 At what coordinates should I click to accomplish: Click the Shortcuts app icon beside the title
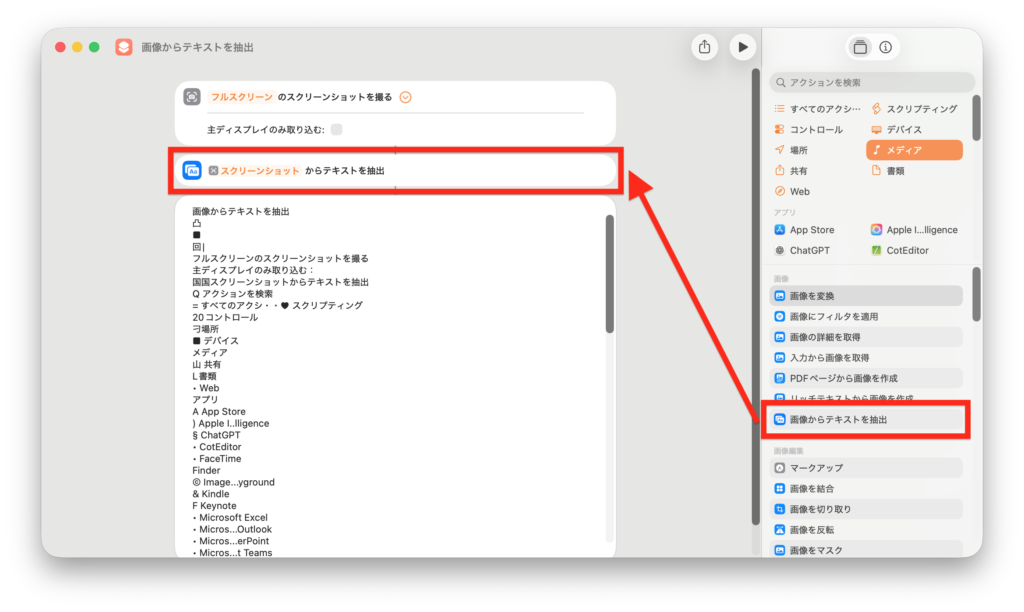pyautogui.click(x=124, y=47)
